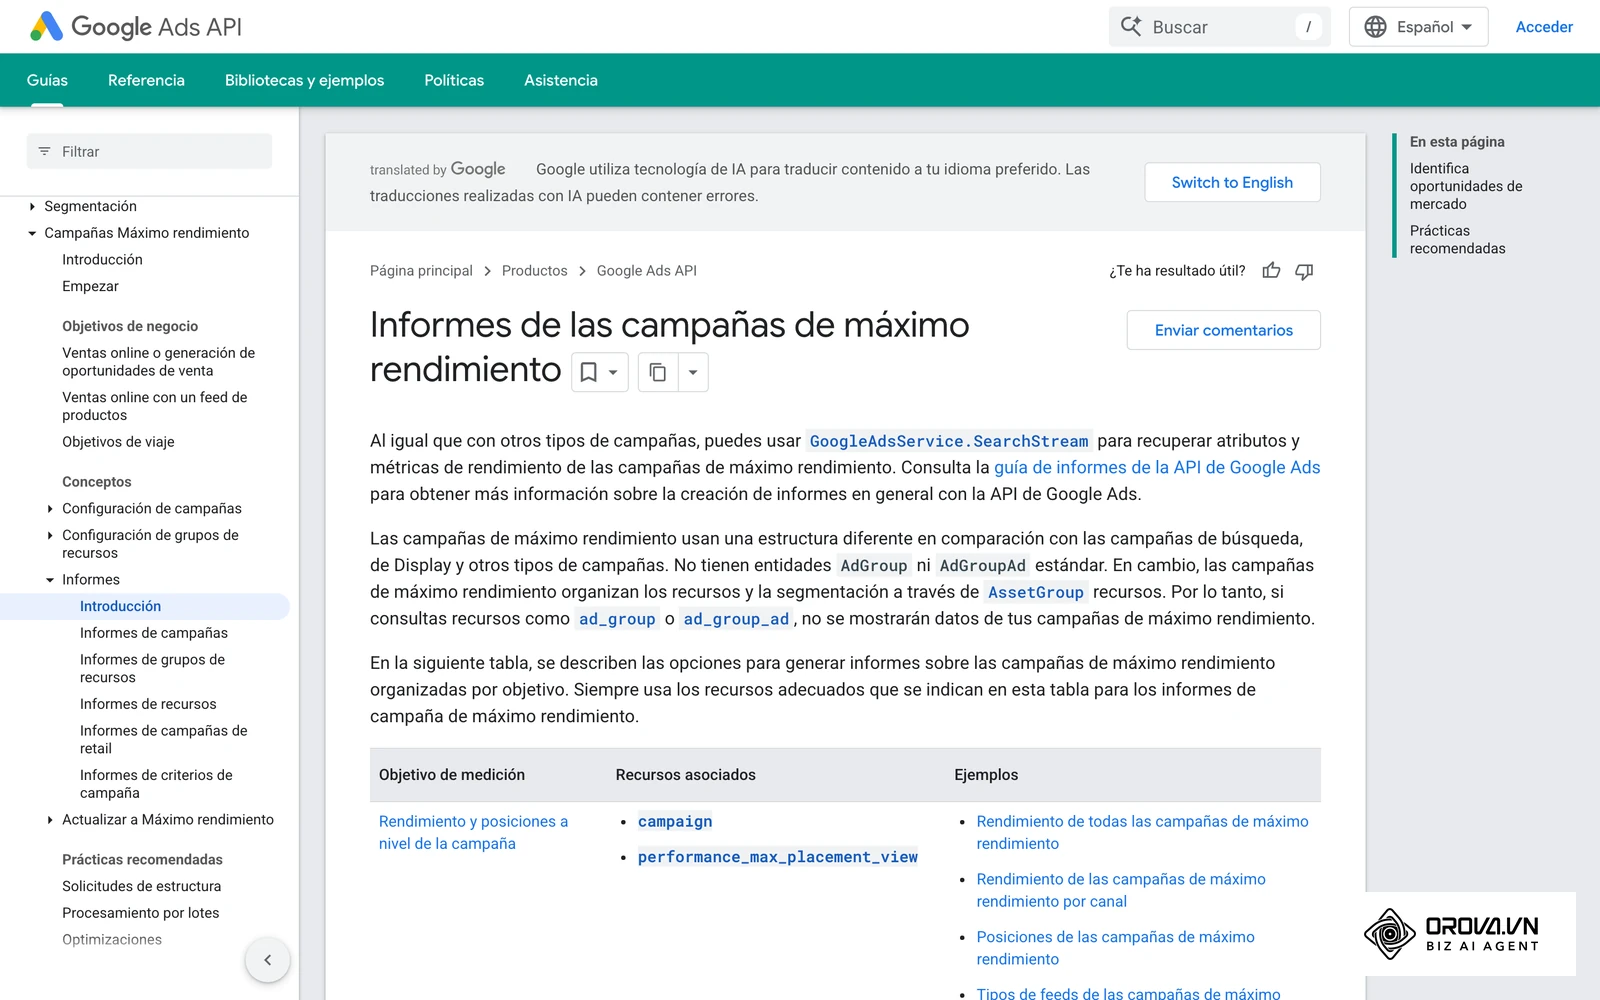The height and width of the screenshot is (1000, 1600).
Task: Click the Google Ads API logo
Action: (136, 27)
